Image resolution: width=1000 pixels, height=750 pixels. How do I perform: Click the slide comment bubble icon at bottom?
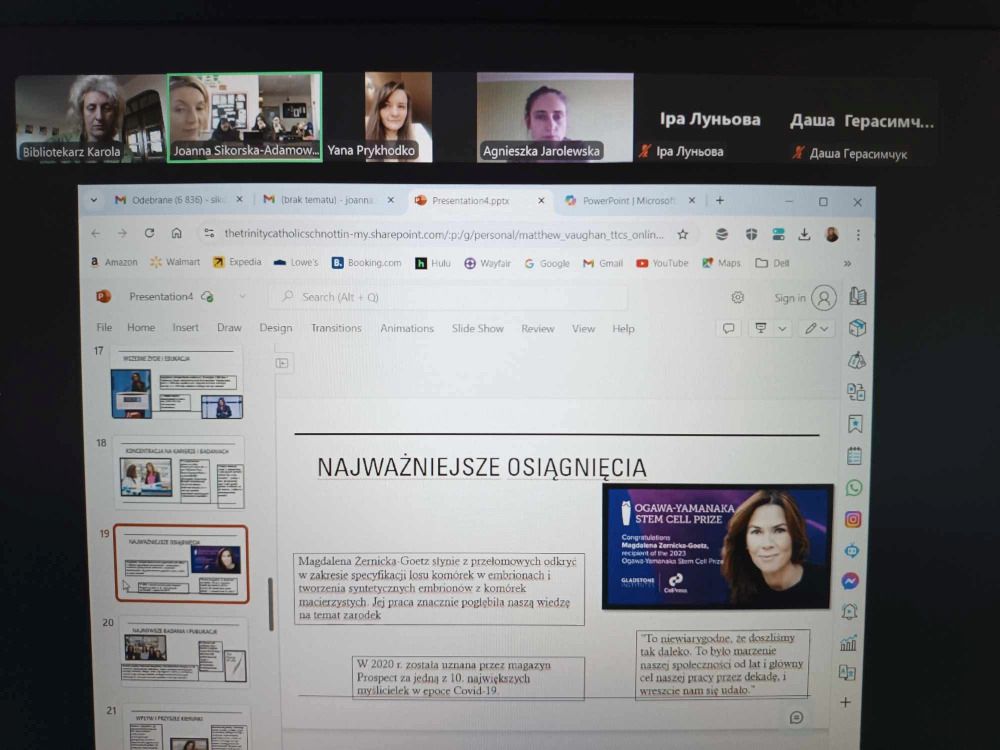[x=796, y=718]
